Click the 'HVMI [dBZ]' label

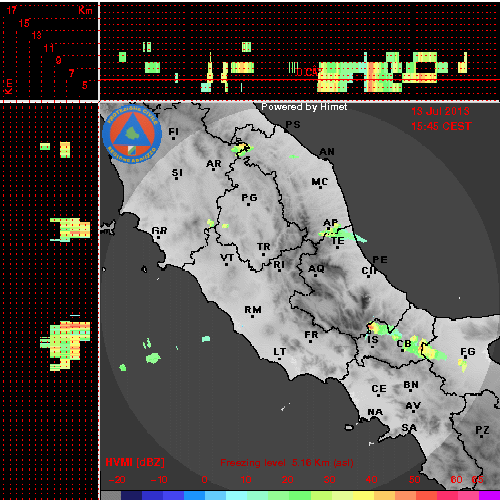click(x=135, y=462)
